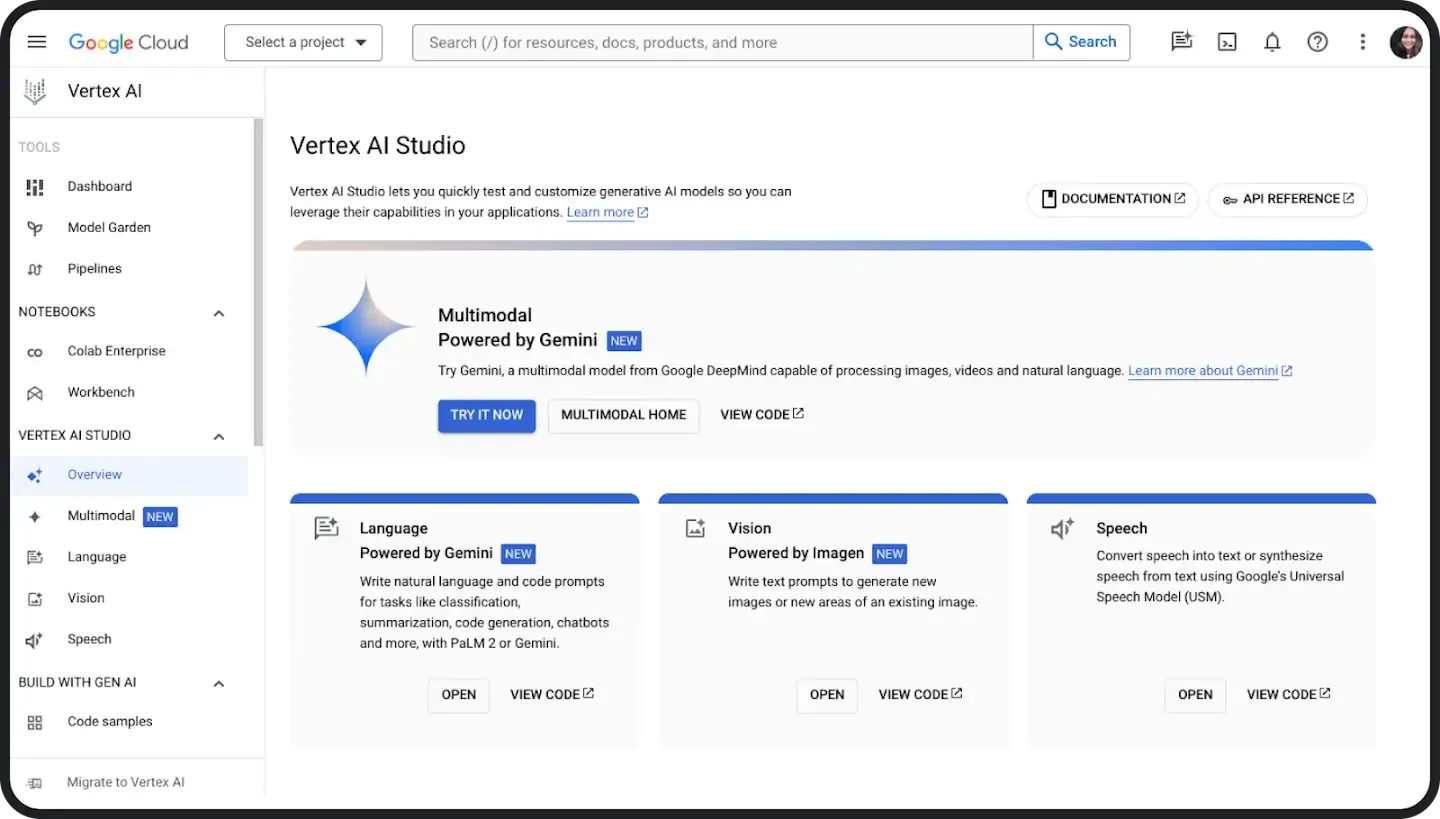Open the Learn more about Gemini link
The image size is (1440, 819).
point(1203,370)
